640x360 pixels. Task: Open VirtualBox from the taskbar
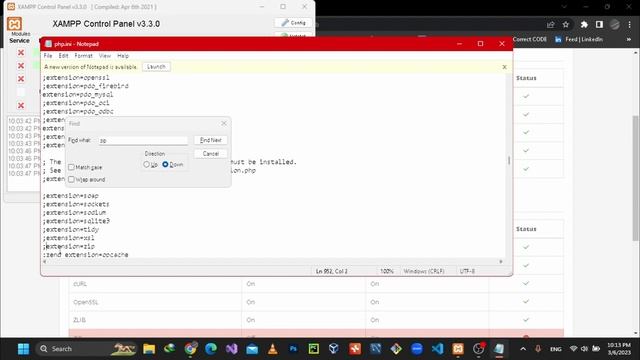click(334, 349)
